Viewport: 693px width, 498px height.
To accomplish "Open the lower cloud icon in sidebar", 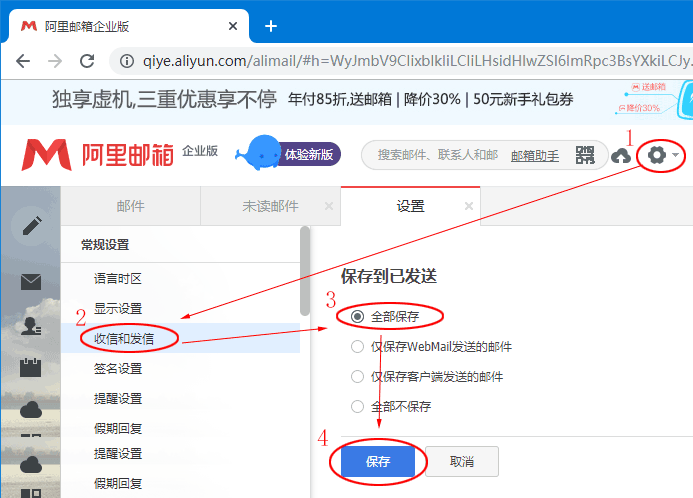I will pos(31,465).
